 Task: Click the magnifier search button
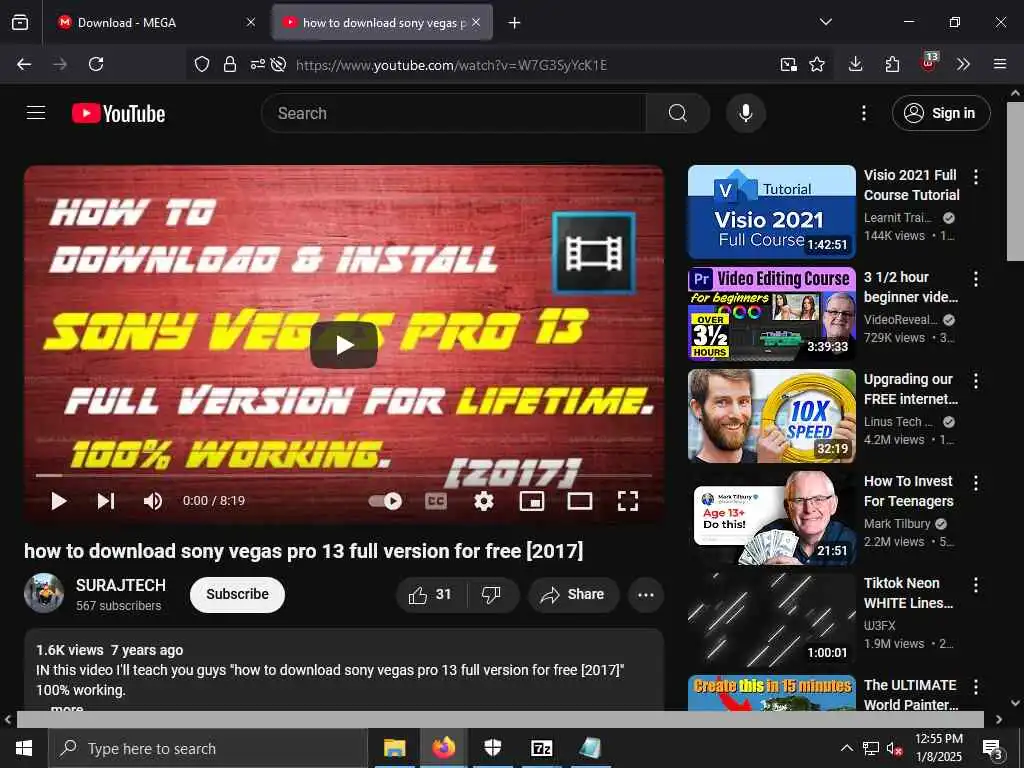tap(678, 113)
